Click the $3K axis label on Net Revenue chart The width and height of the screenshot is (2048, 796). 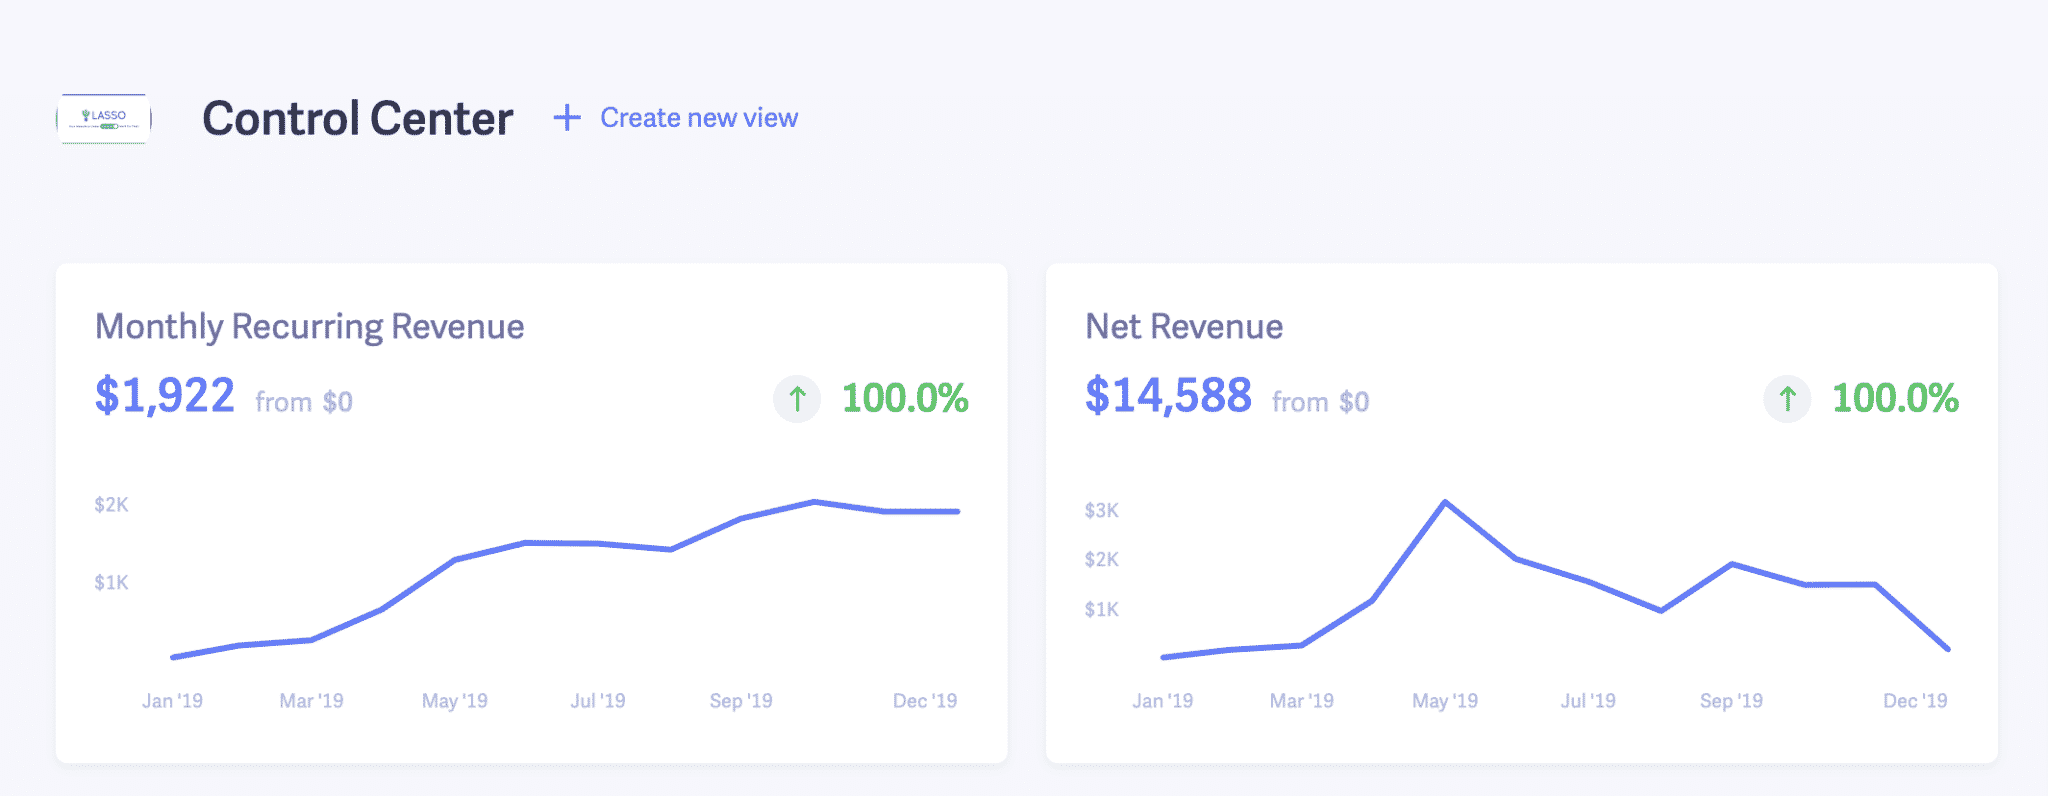(x=1101, y=511)
